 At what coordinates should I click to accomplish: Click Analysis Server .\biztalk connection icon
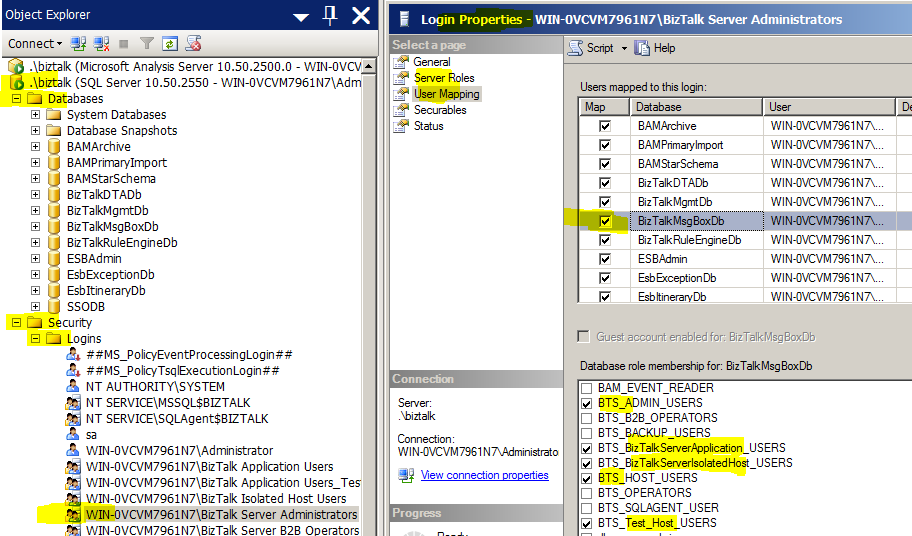pos(16,66)
